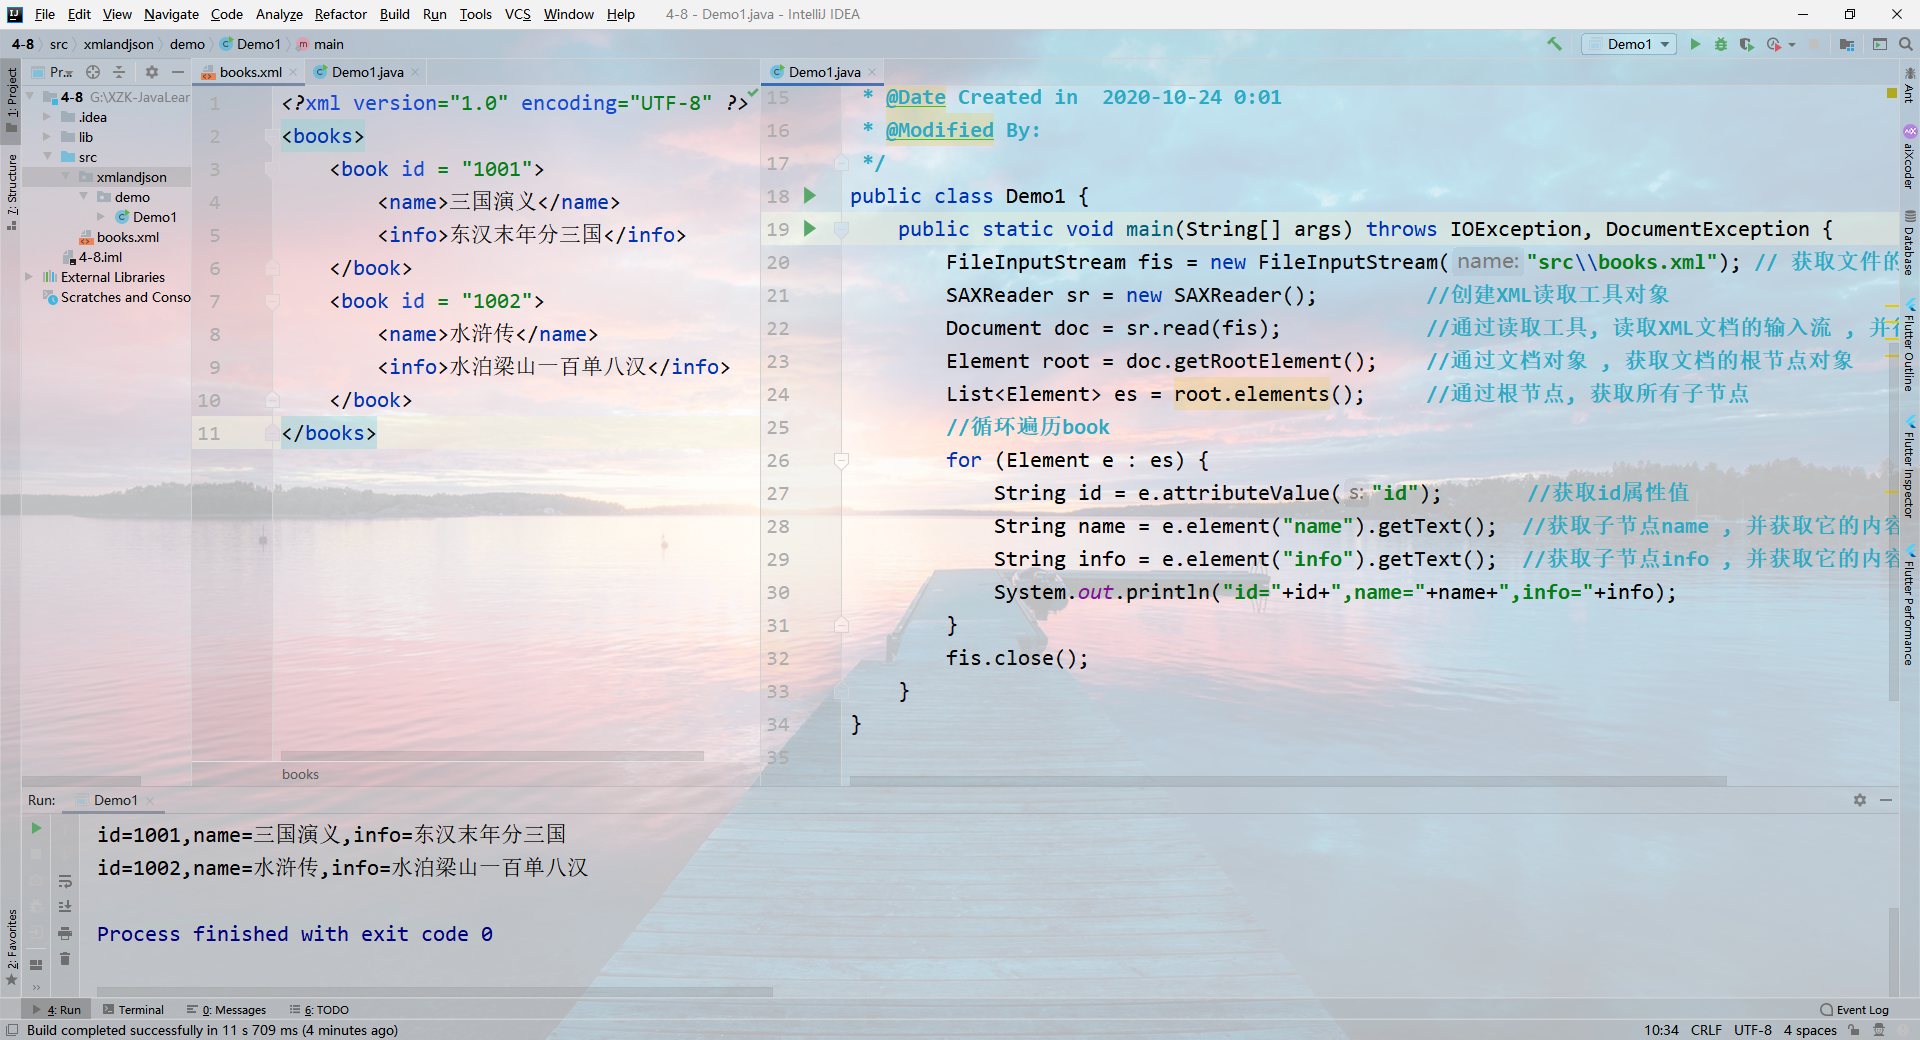Expand the .idea folder
Screen dimensions: 1920x1040
[47, 117]
